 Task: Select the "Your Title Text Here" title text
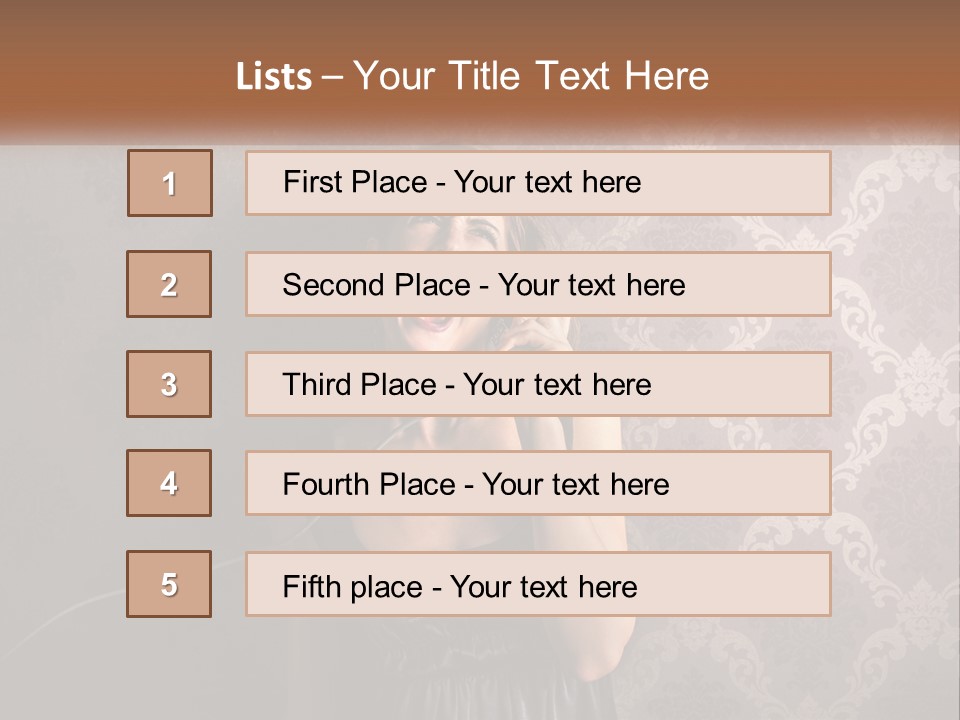531,76
